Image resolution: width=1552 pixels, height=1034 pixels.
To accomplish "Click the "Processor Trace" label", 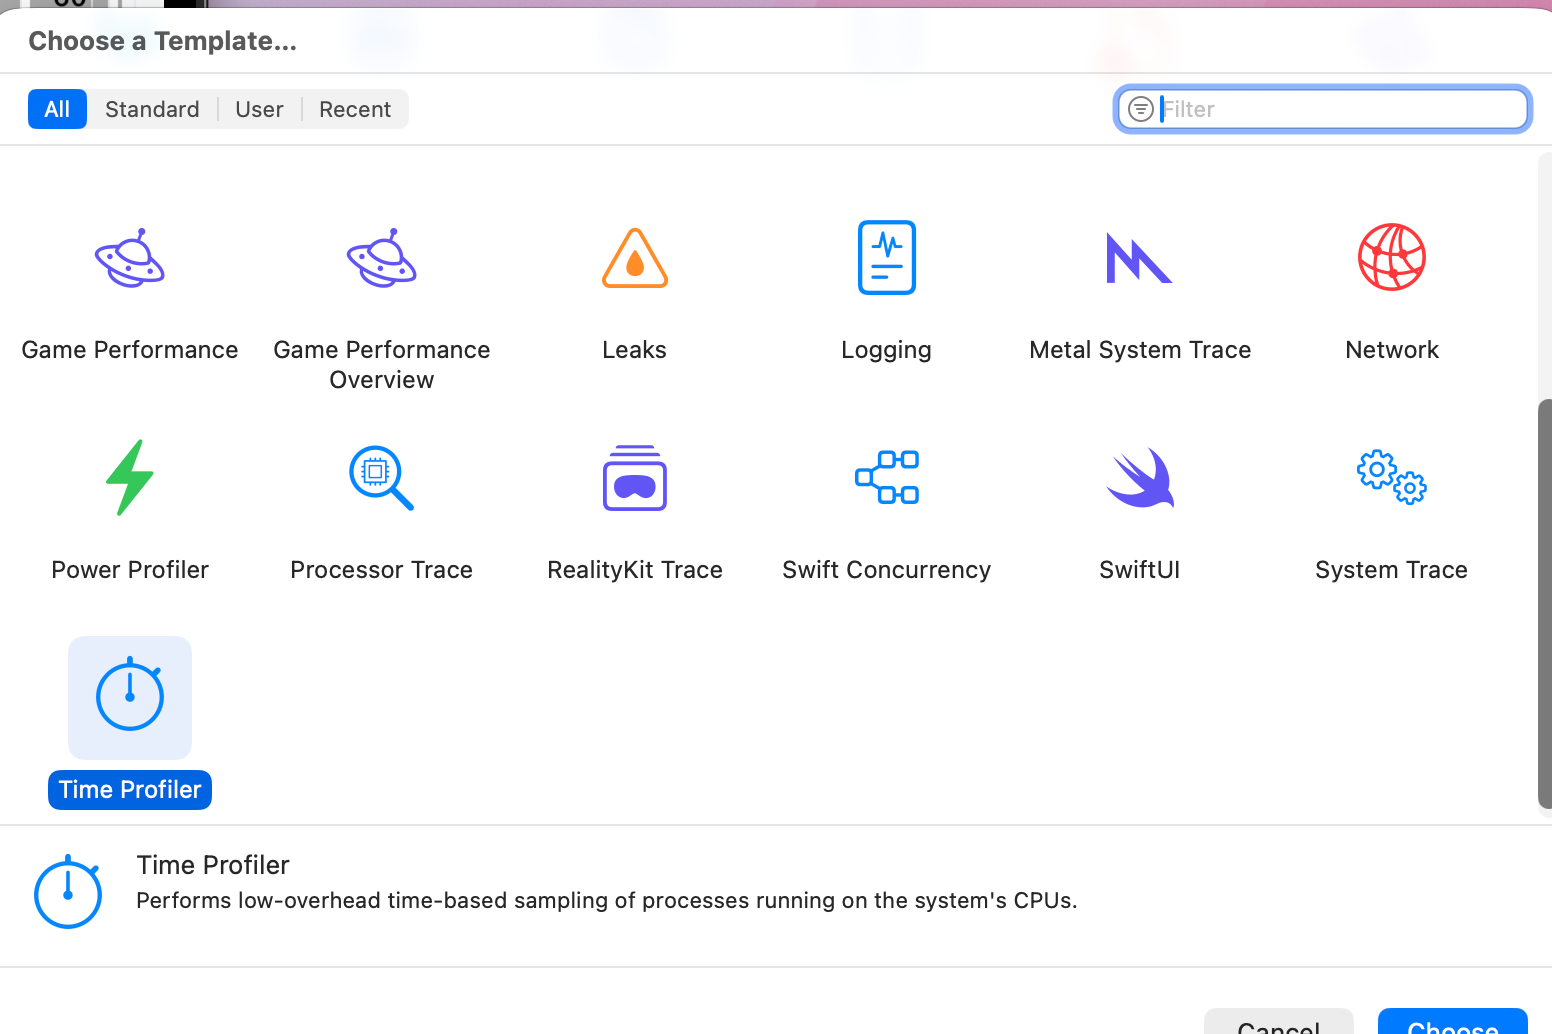I will (x=382, y=570).
